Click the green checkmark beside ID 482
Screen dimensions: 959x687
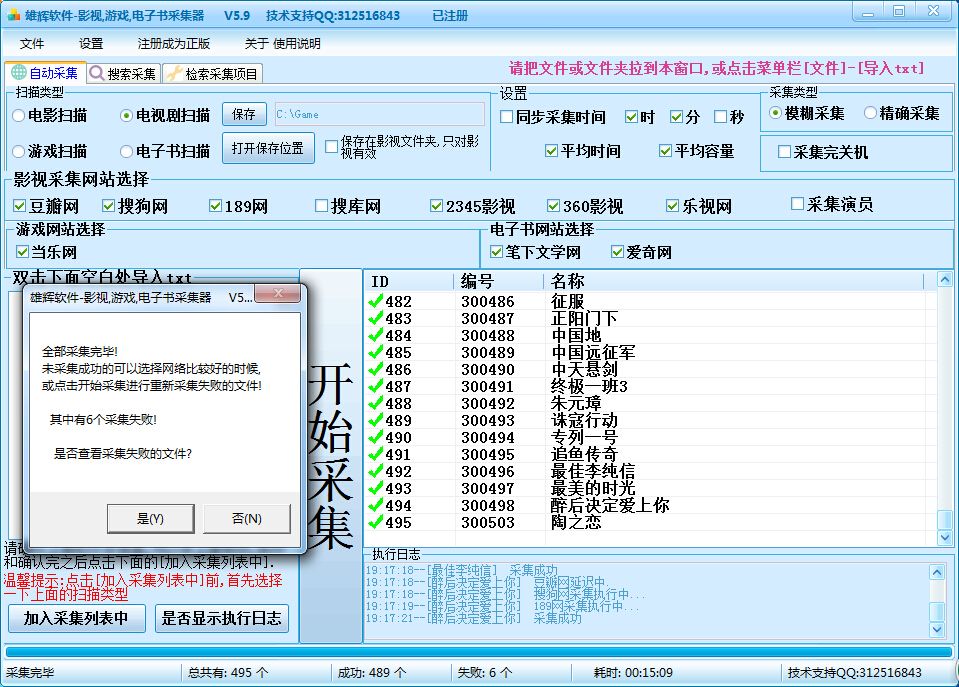pos(376,301)
